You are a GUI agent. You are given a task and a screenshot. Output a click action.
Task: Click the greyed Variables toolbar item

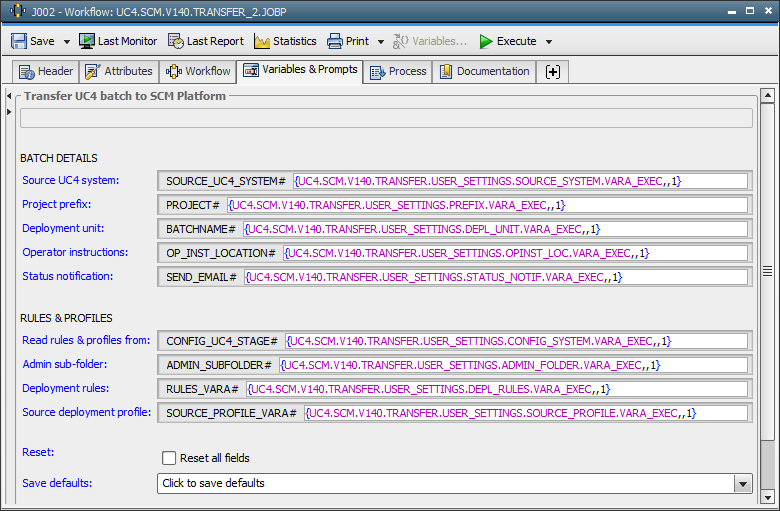(x=430, y=41)
